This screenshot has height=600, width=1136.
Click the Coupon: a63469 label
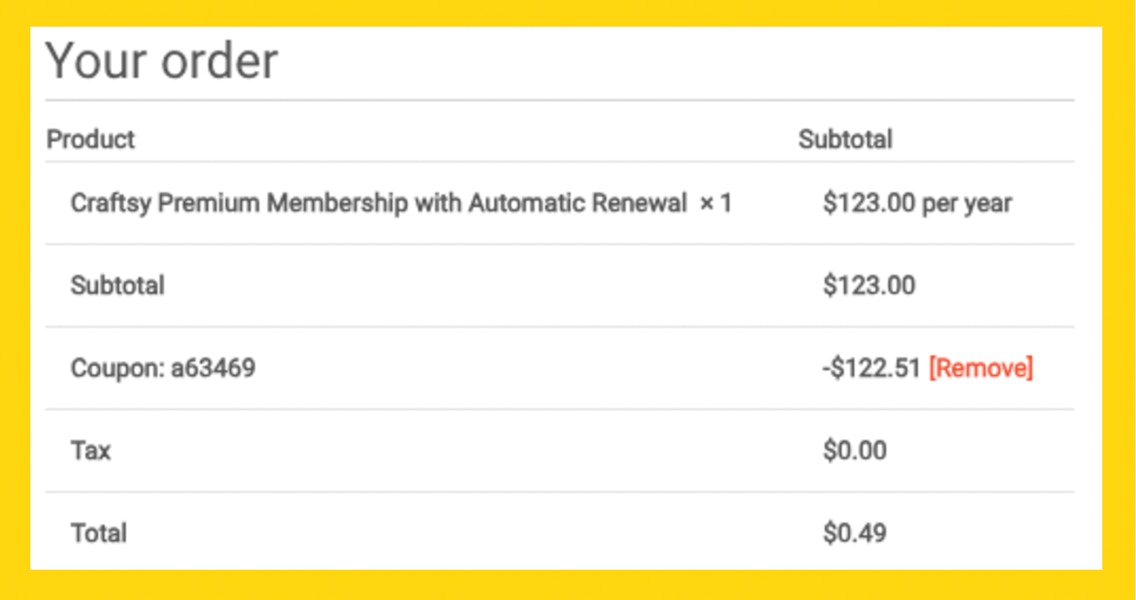(163, 368)
